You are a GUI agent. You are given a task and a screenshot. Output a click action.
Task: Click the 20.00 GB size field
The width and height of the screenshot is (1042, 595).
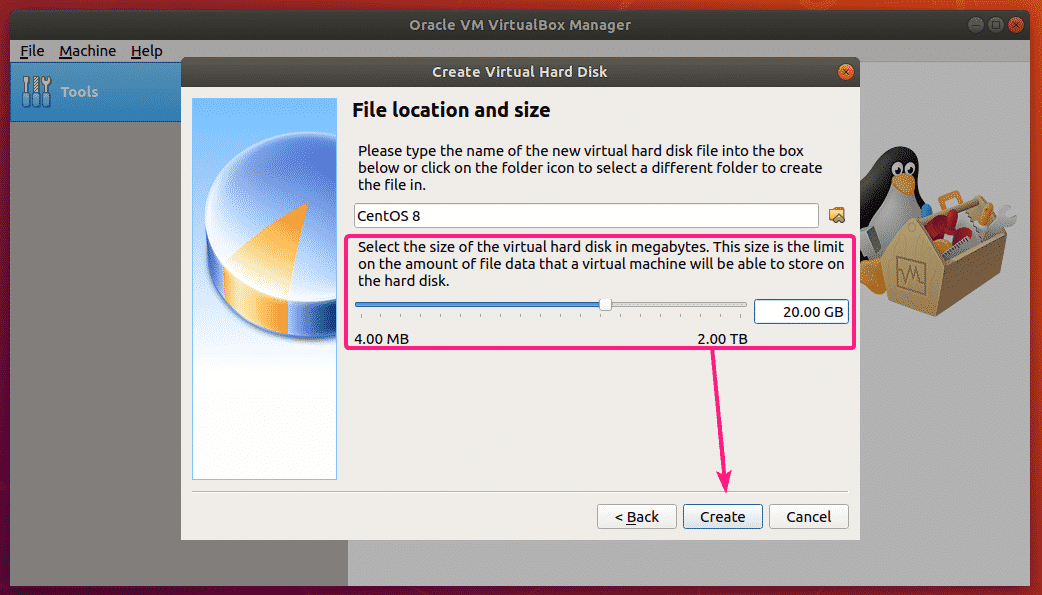tap(801, 312)
